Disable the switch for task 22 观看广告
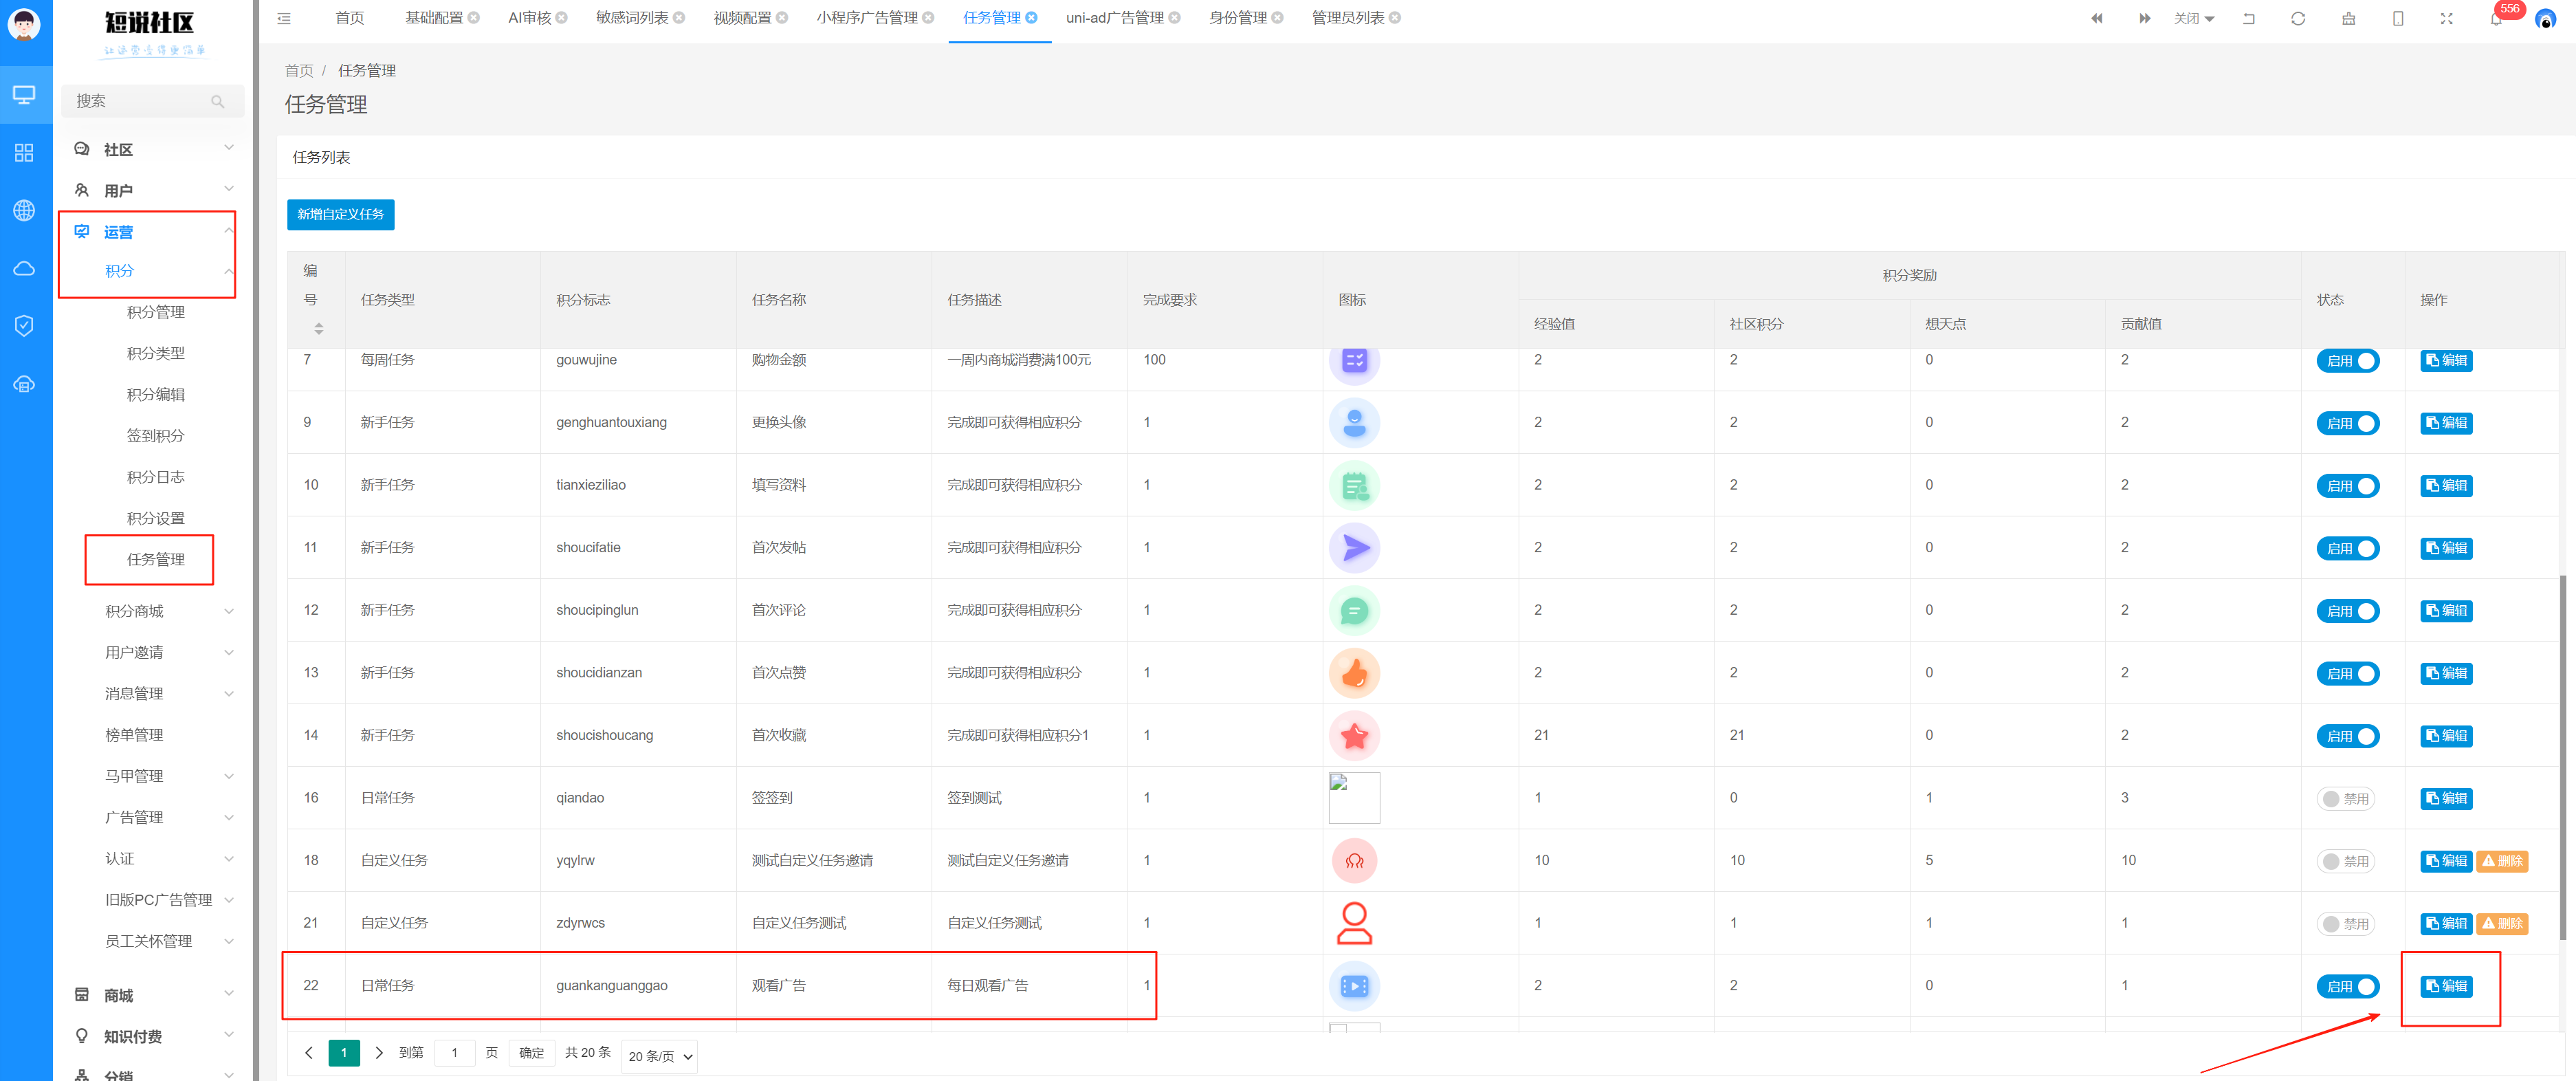Screen dimensions: 2576x1081 (2347, 986)
